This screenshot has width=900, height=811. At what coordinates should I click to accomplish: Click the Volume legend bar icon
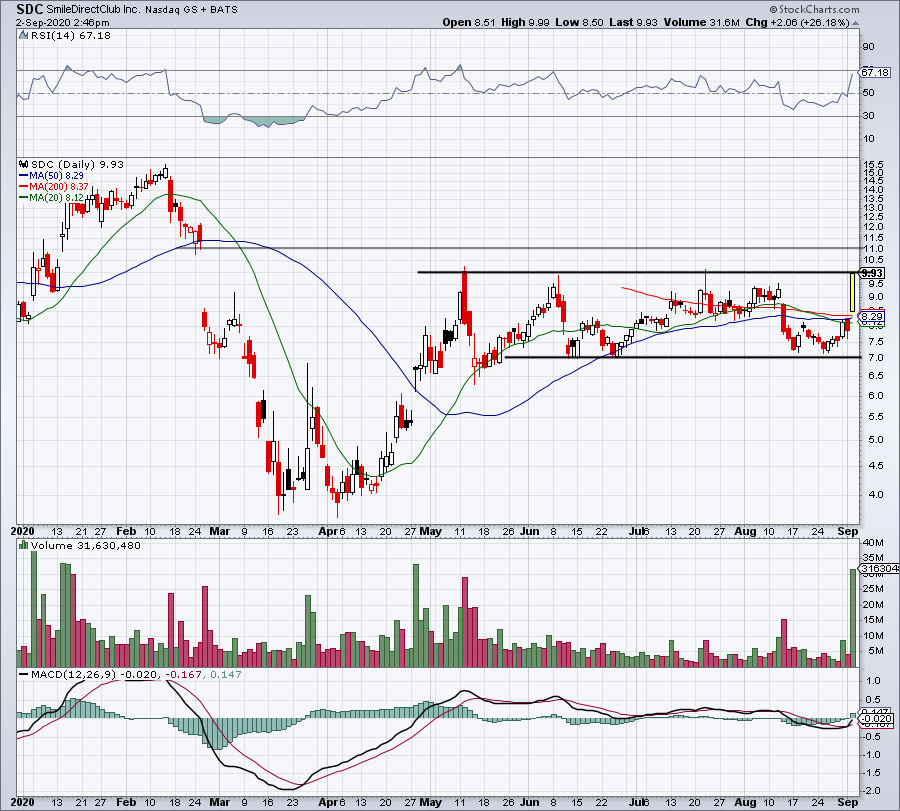23,545
